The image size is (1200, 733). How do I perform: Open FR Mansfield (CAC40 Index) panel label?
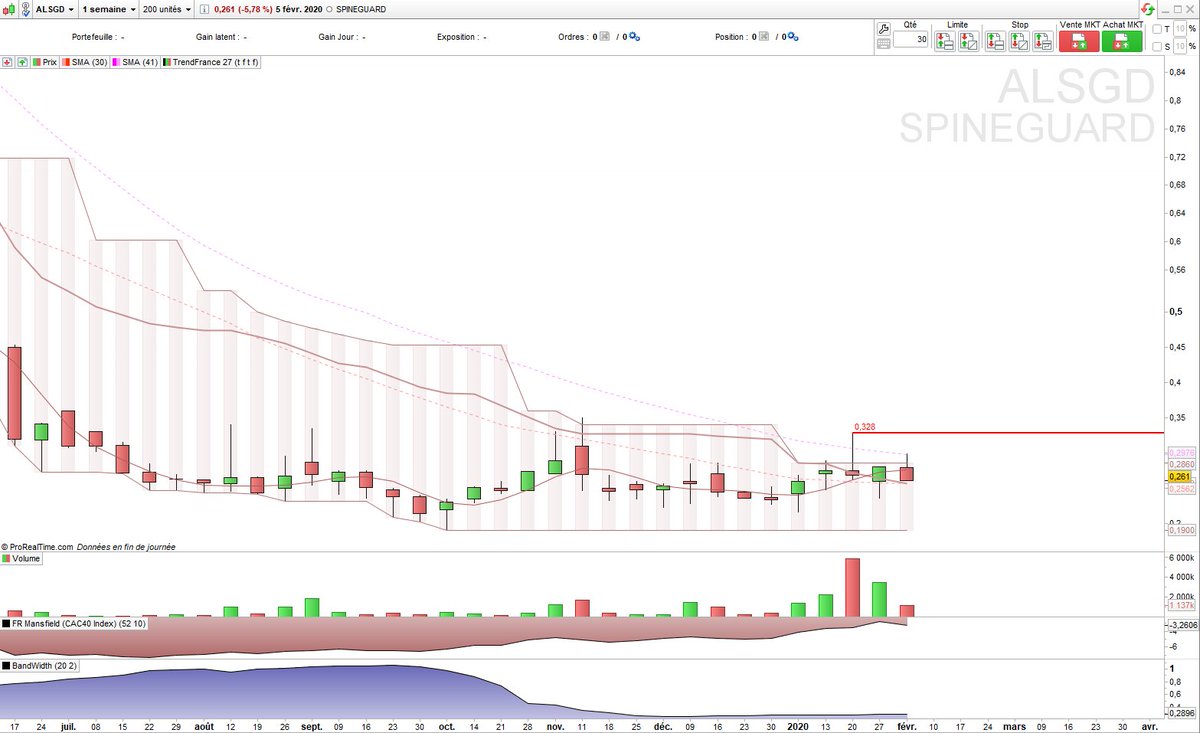click(x=75, y=623)
